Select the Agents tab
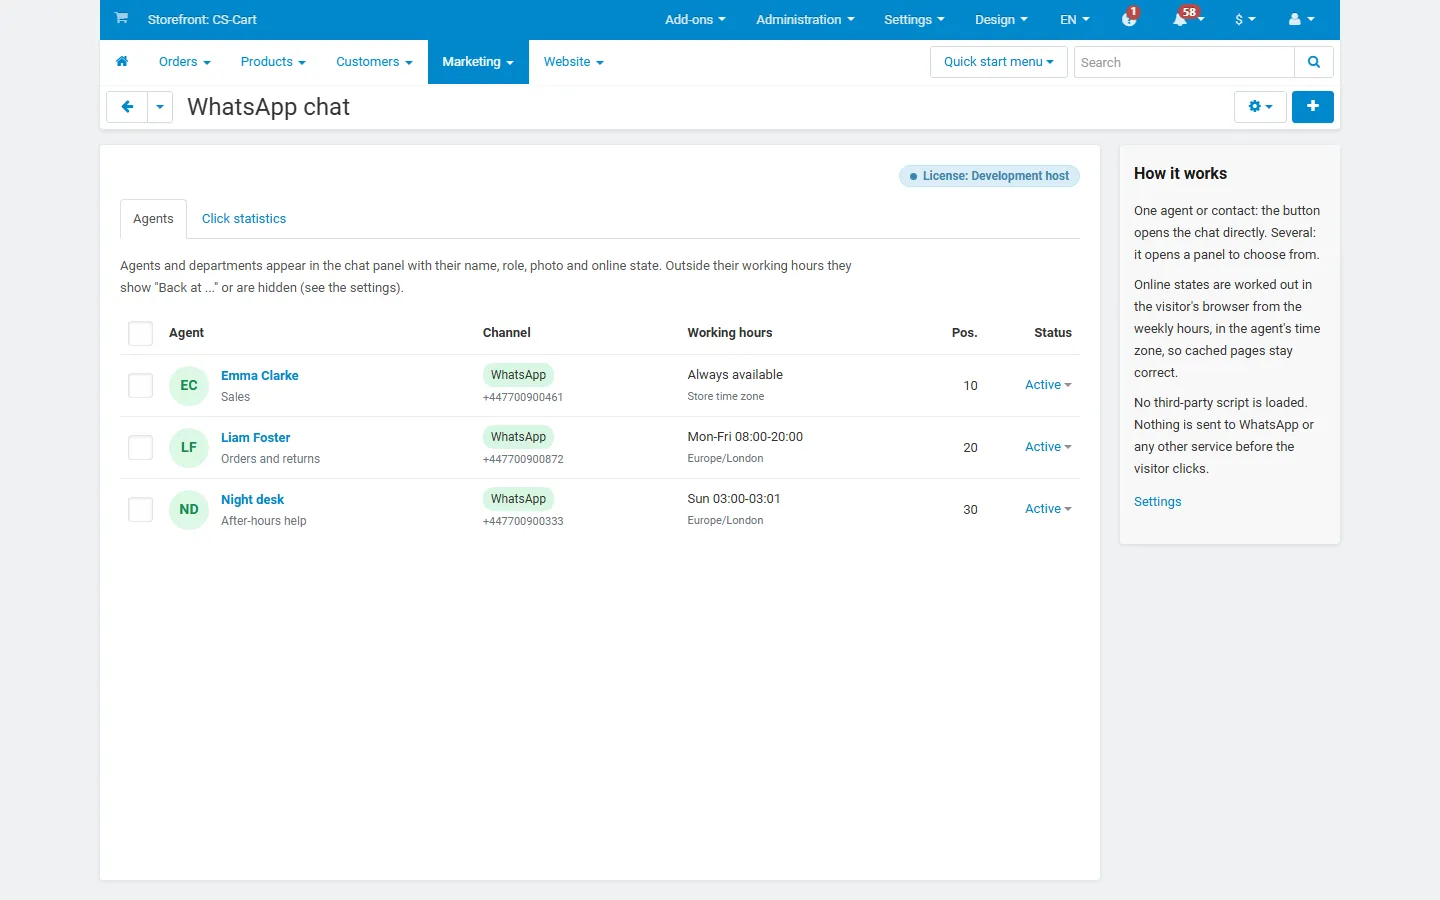1440x900 pixels. pos(153,219)
